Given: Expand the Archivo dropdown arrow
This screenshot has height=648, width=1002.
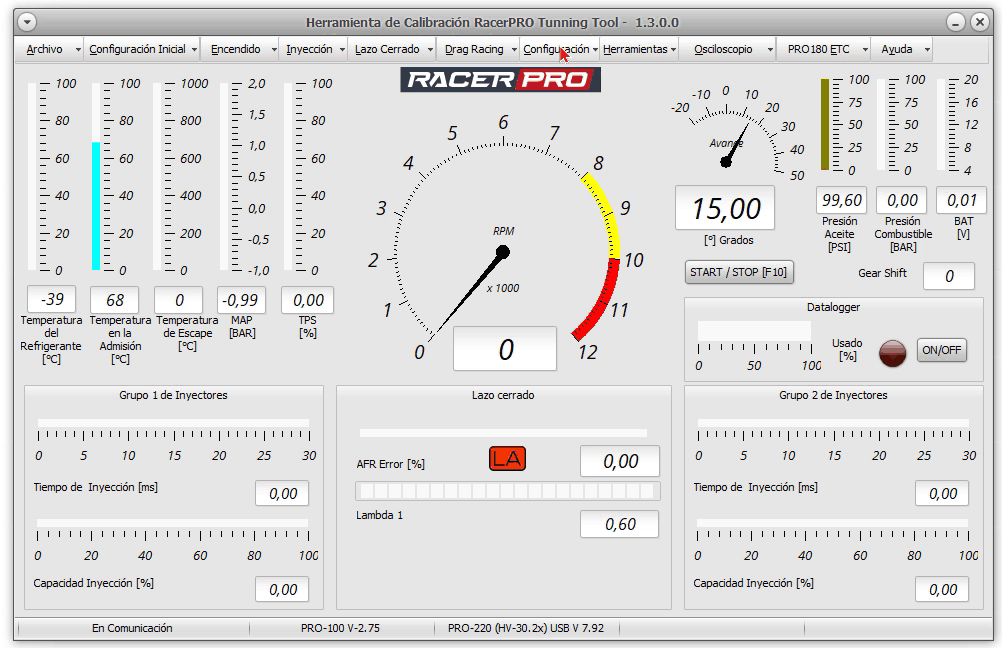Looking at the screenshot, I should point(78,50).
